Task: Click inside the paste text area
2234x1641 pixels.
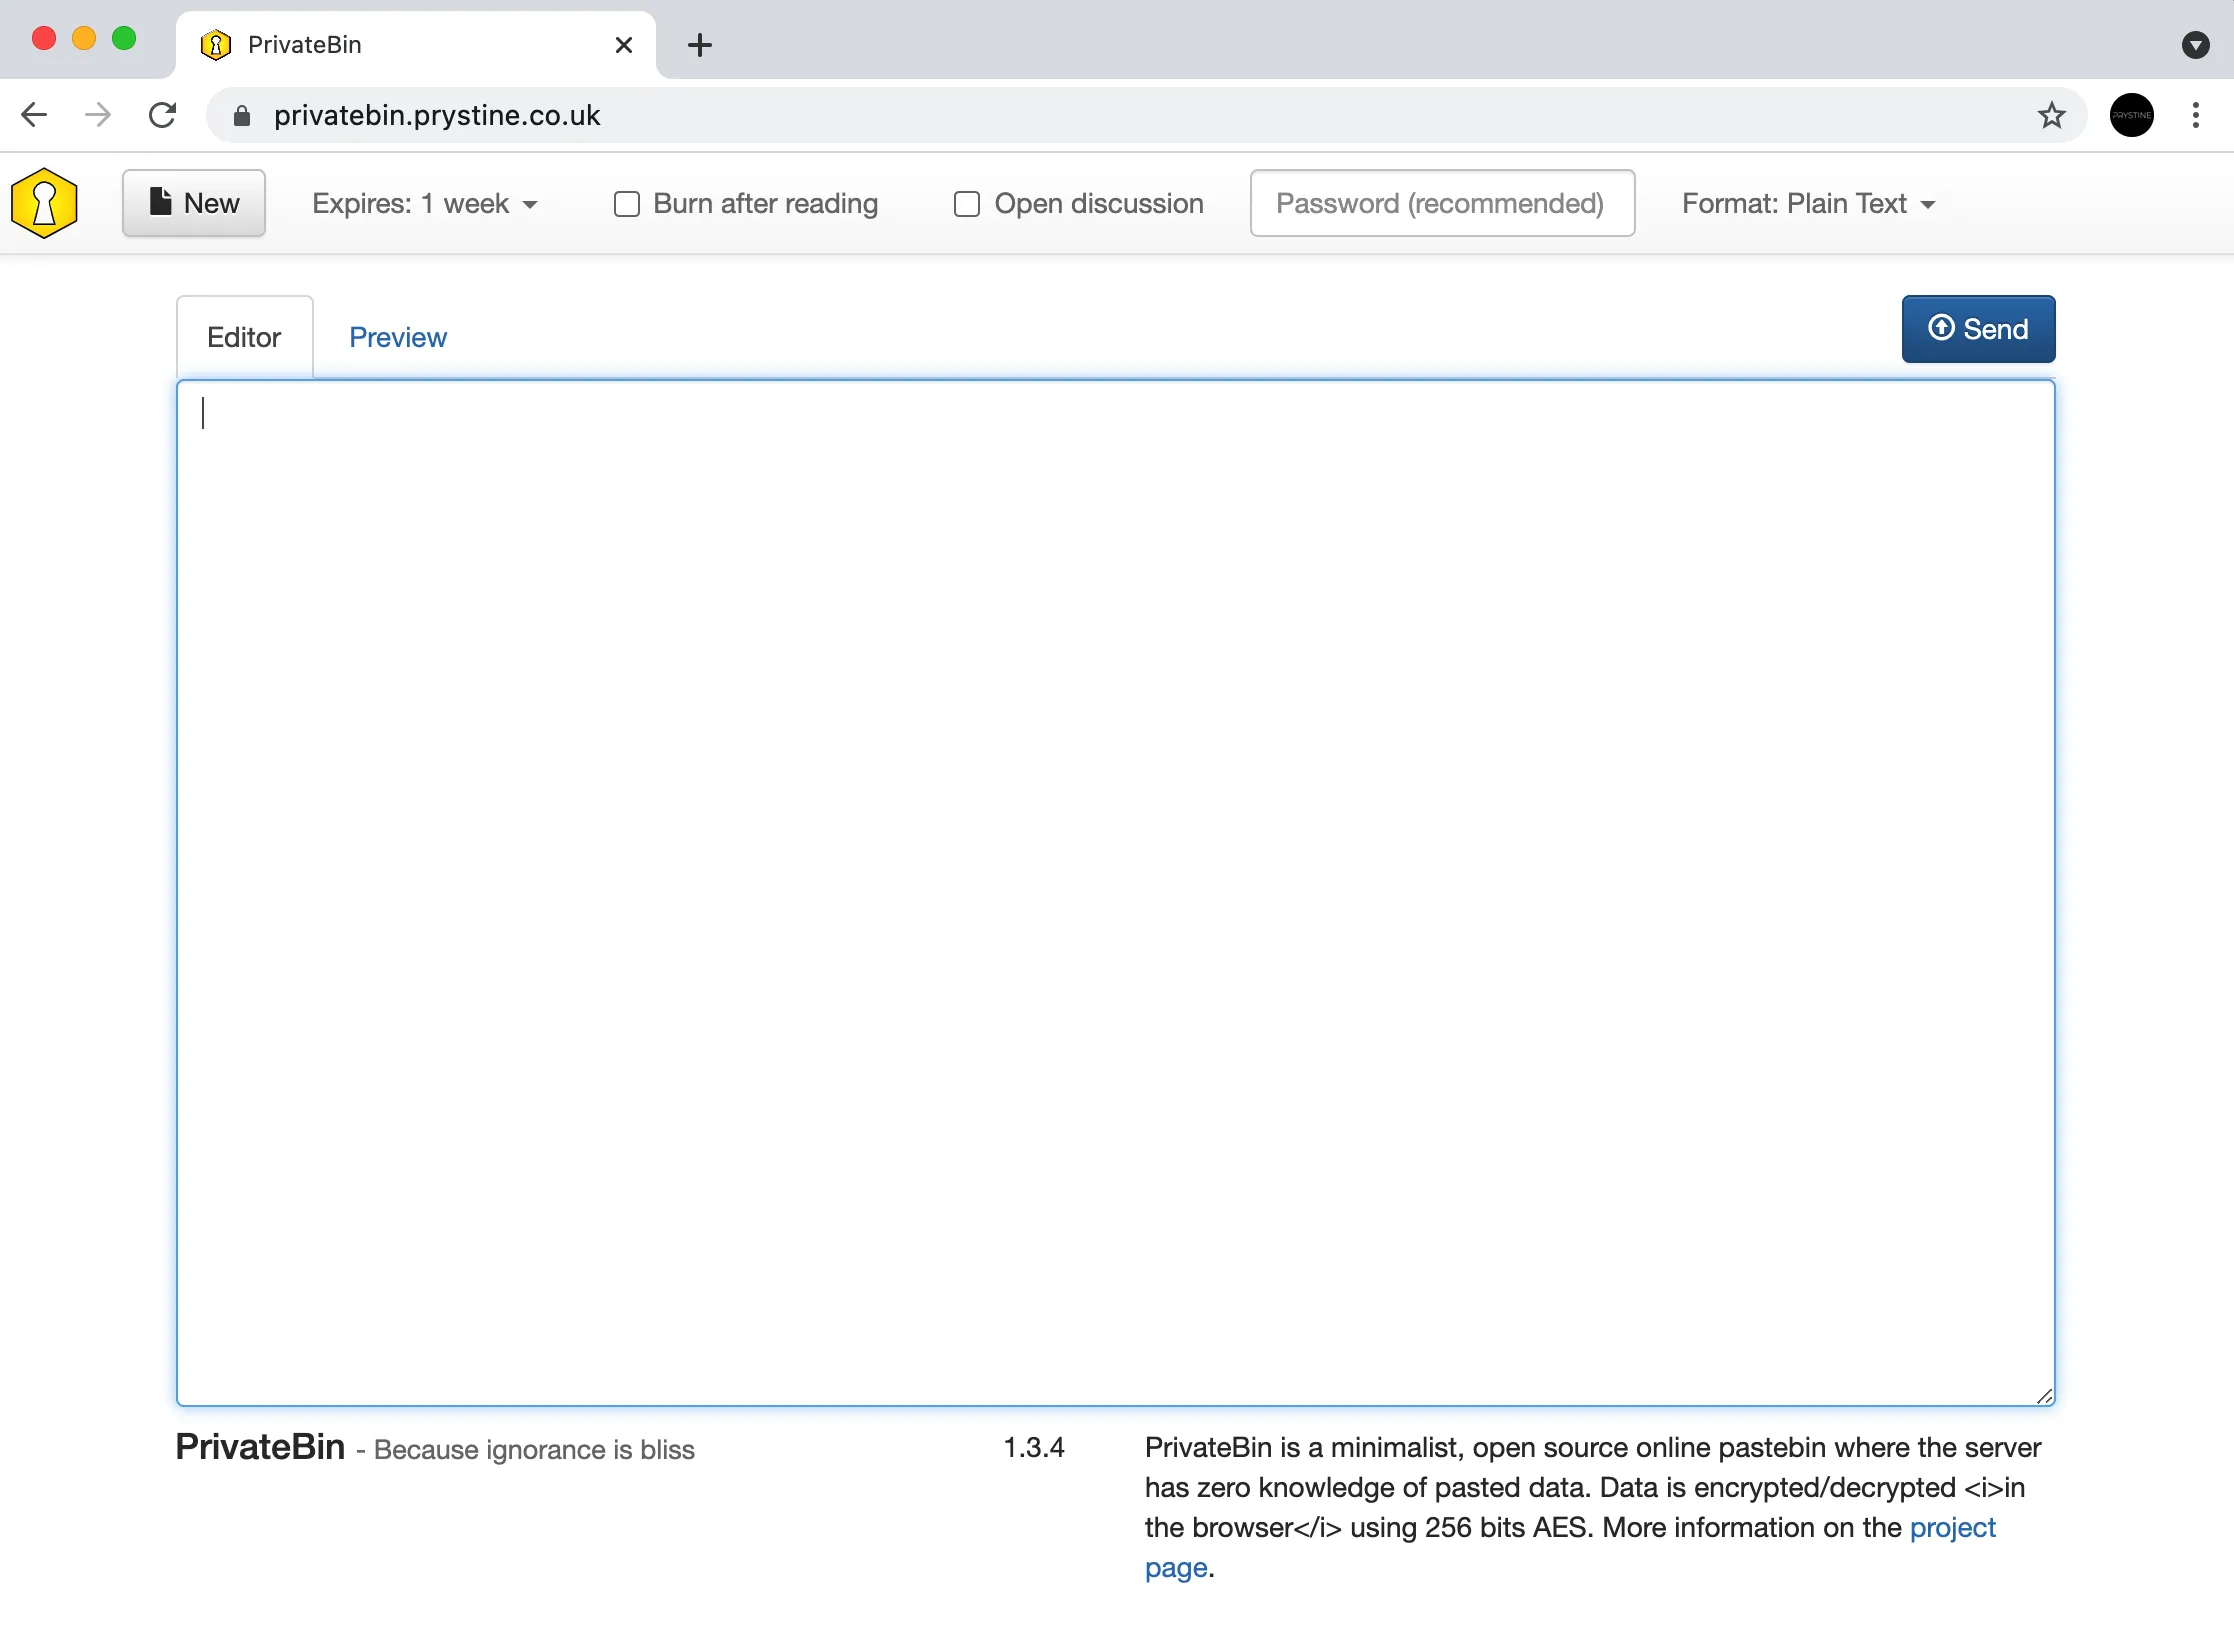Action: point(1116,892)
